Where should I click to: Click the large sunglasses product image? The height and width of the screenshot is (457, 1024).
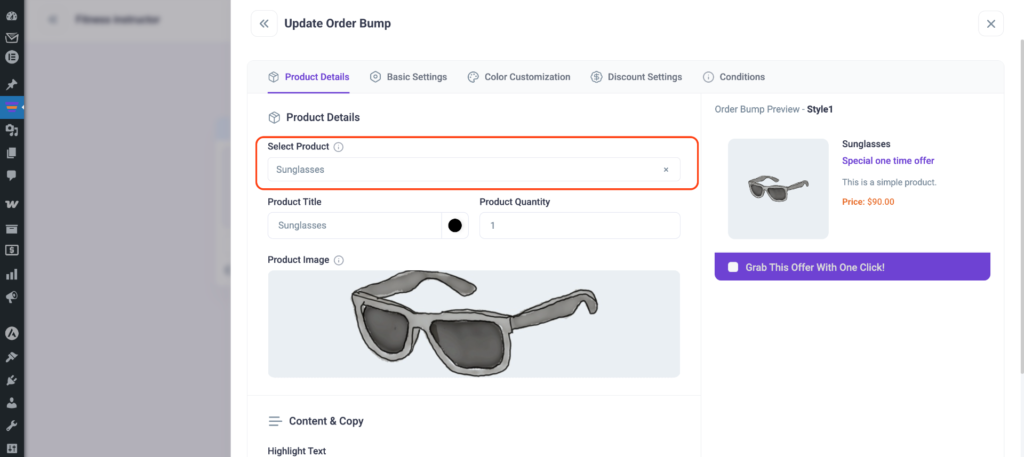coord(473,324)
